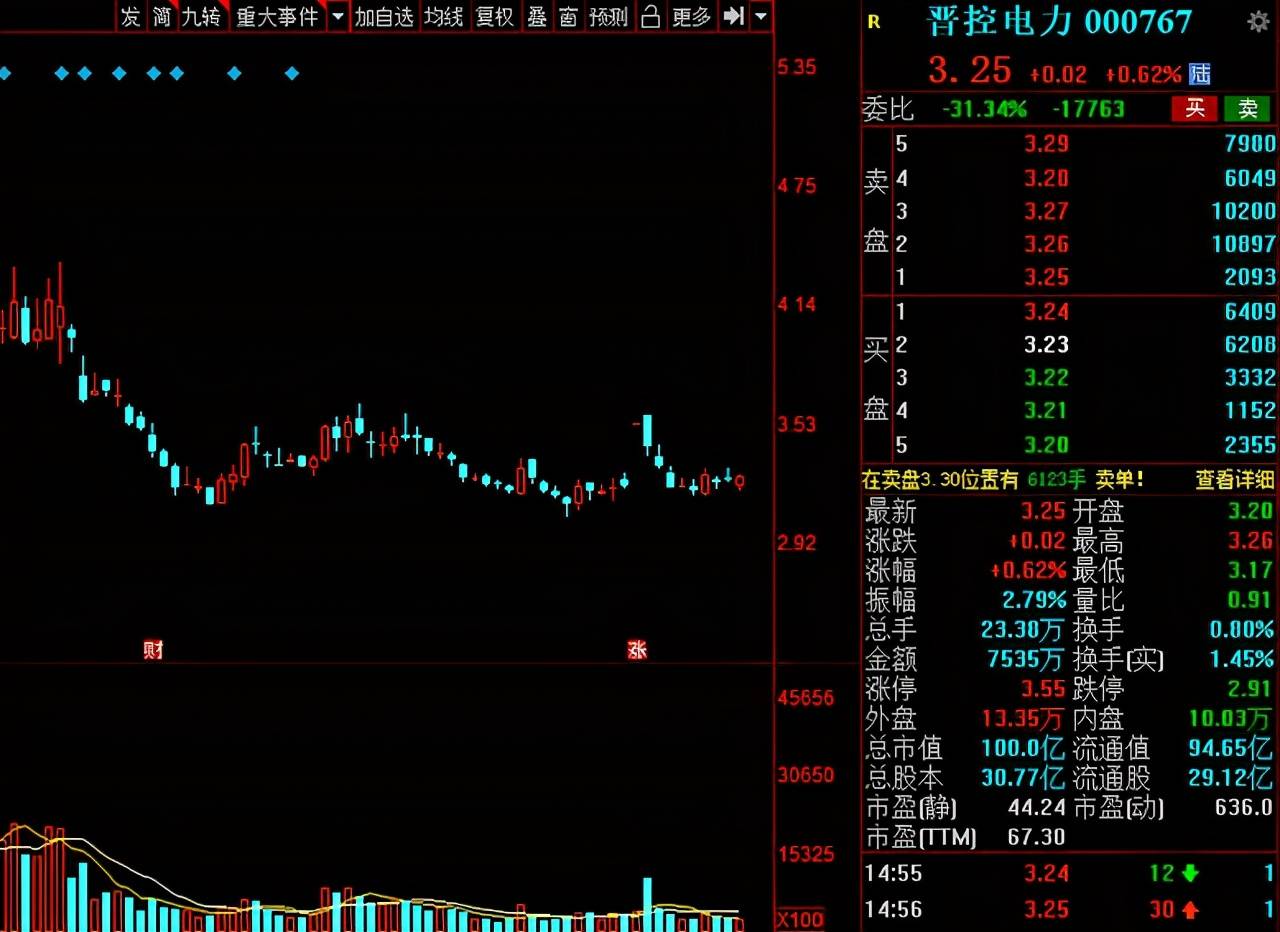The height and width of the screenshot is (932, 1280).
Task: Toggle the 均线 moving average display
Action: coord(443,16)
